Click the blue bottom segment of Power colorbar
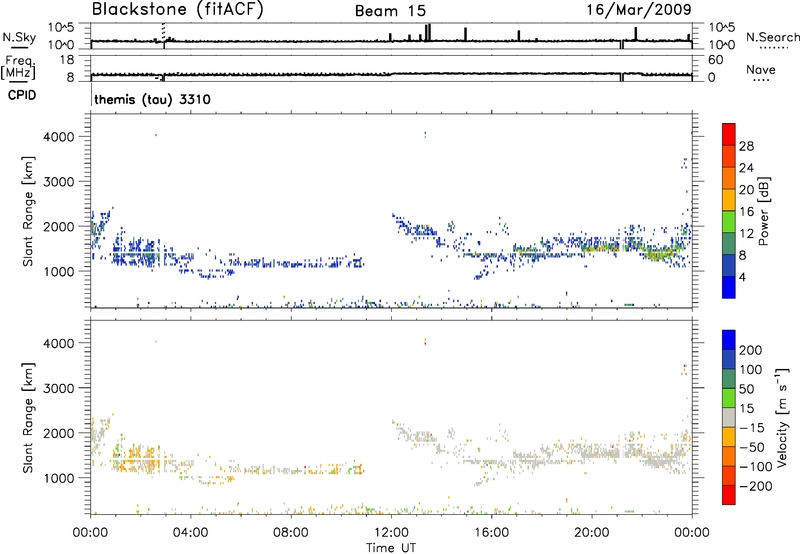This screenshot has height=554, width=800. point(729,287)
